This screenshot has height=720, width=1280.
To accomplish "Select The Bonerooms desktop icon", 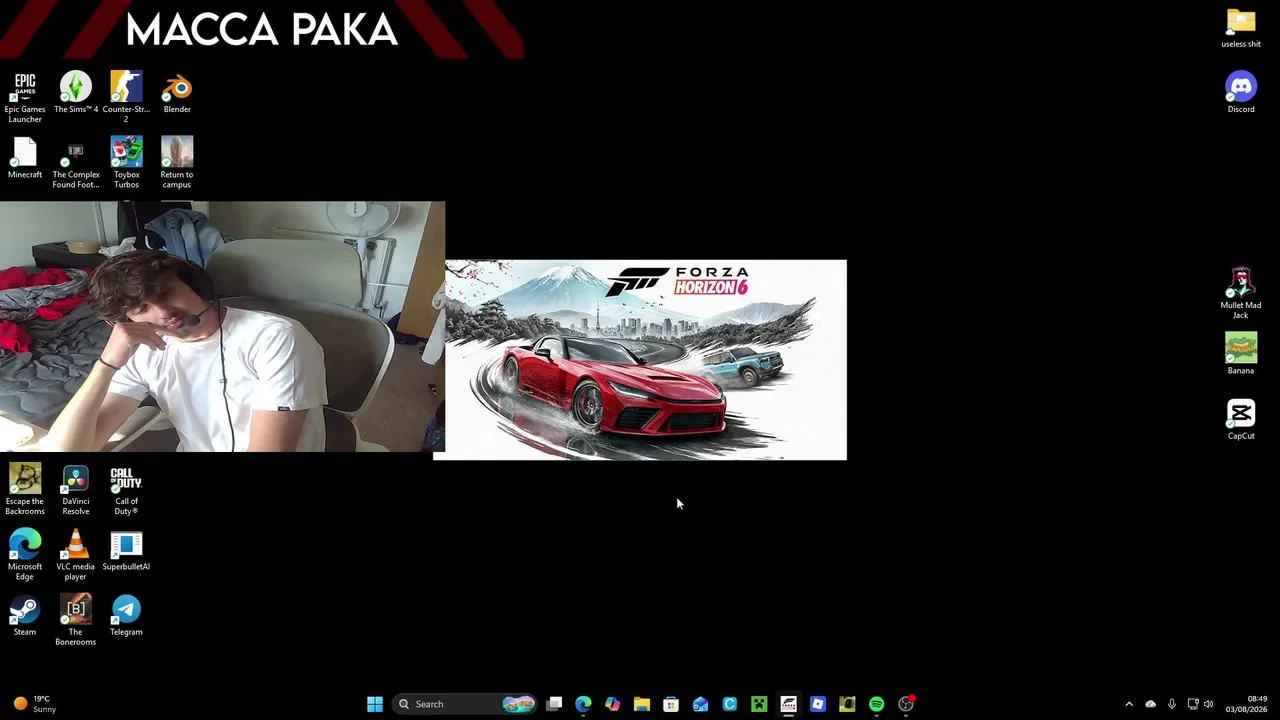I will pyautogui.click(x=76, y=621).
